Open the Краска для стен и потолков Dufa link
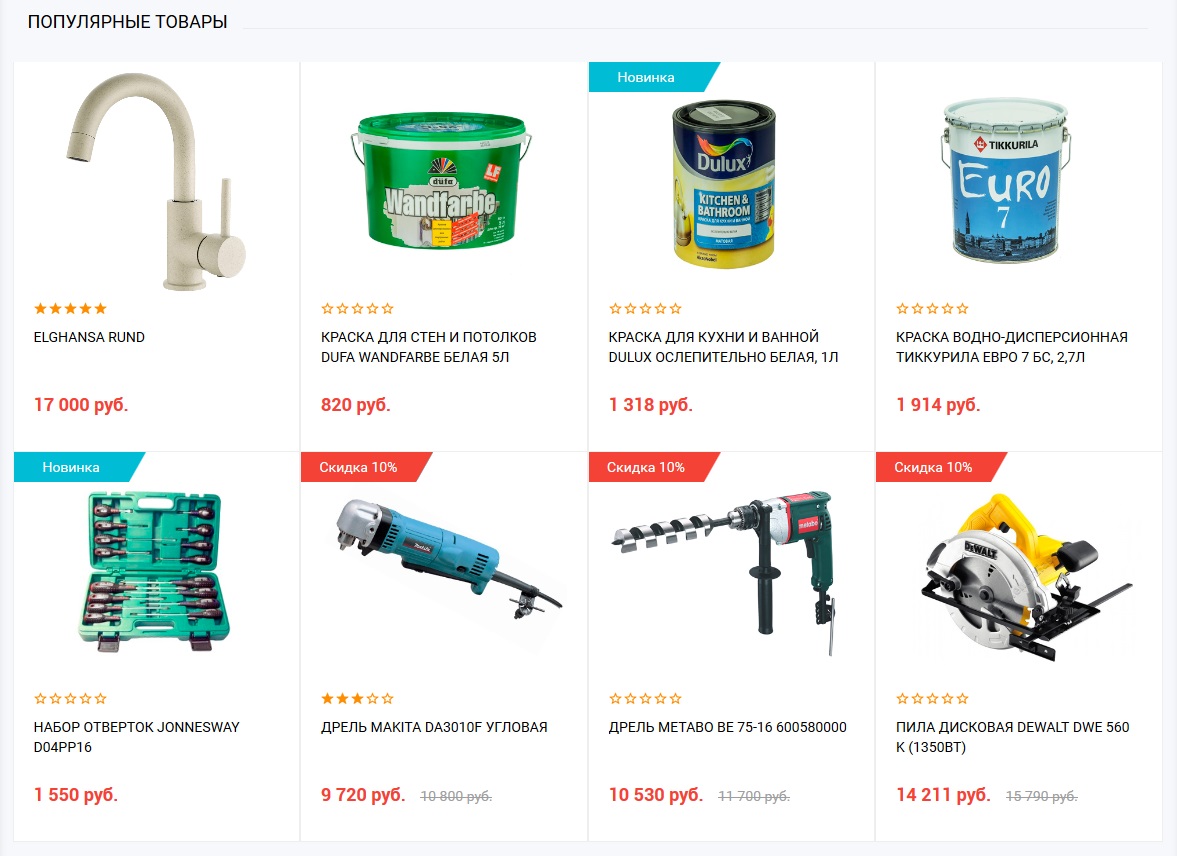This screenshot has height=856, width=1177. click(x=429, y=347)
